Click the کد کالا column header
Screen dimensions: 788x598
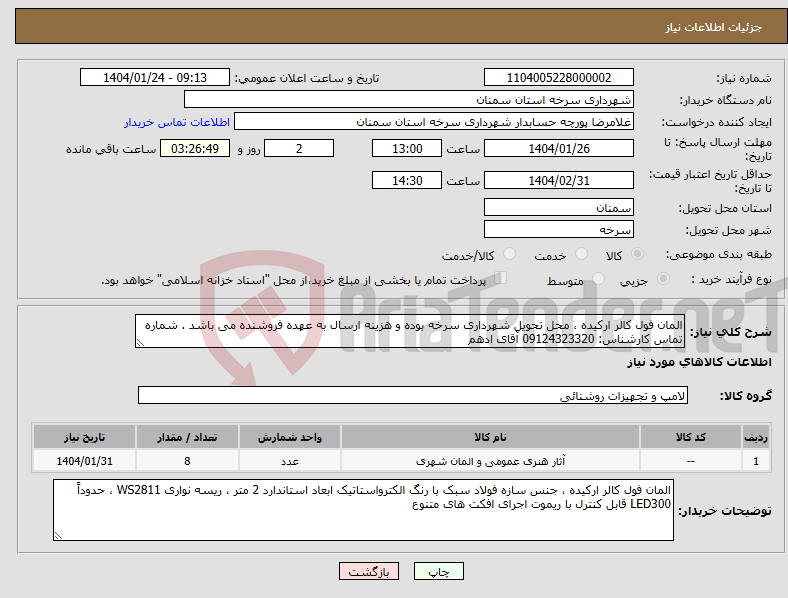[x=691, y=437]
